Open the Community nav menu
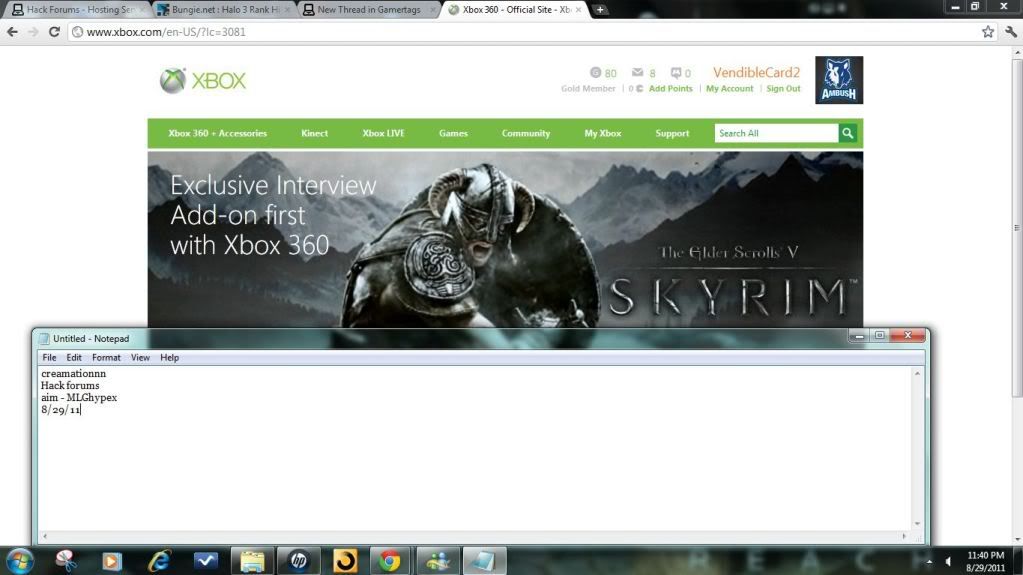The height and width of the screenshot is (575, 1023). (x=526, y=133)
